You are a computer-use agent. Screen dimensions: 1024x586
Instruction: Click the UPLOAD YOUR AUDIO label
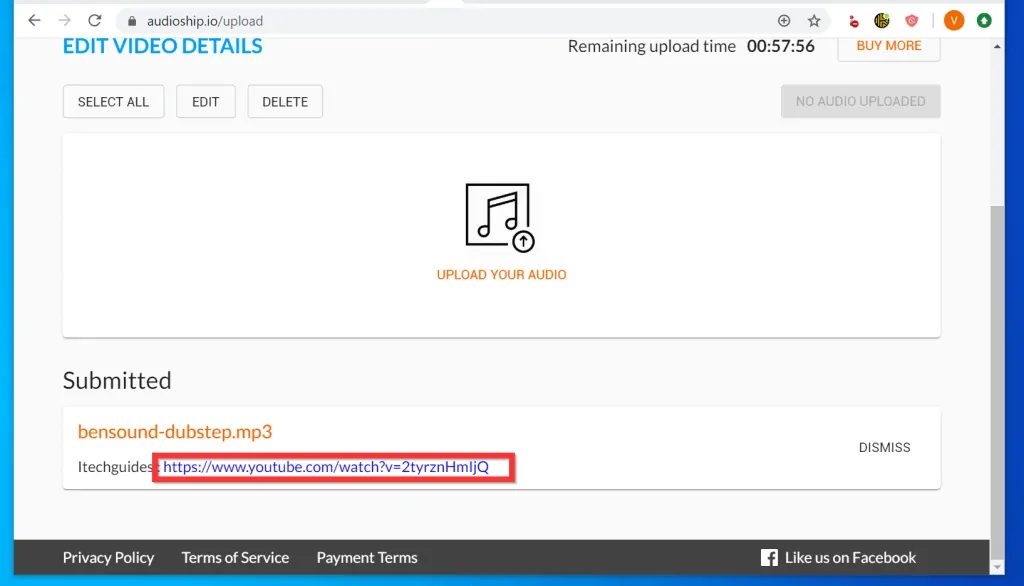coord(502,275)
